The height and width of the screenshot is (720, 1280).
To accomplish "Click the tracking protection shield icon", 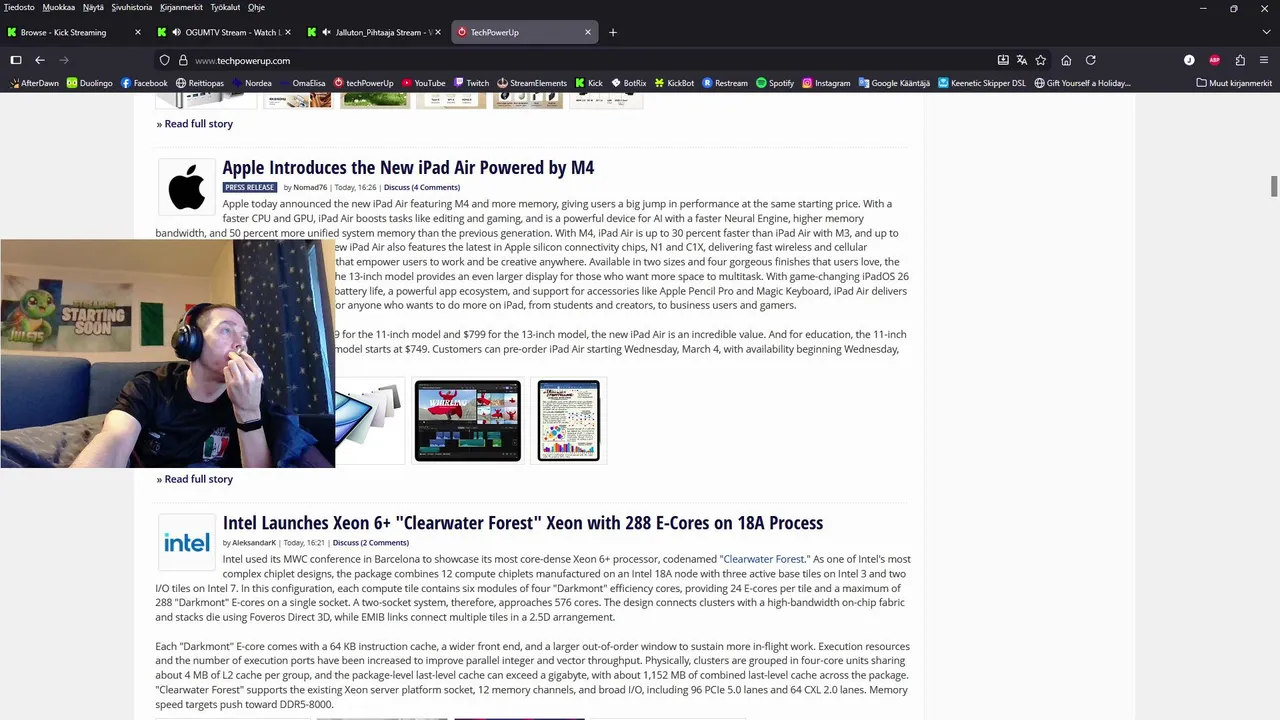I will tap(165, 60).
